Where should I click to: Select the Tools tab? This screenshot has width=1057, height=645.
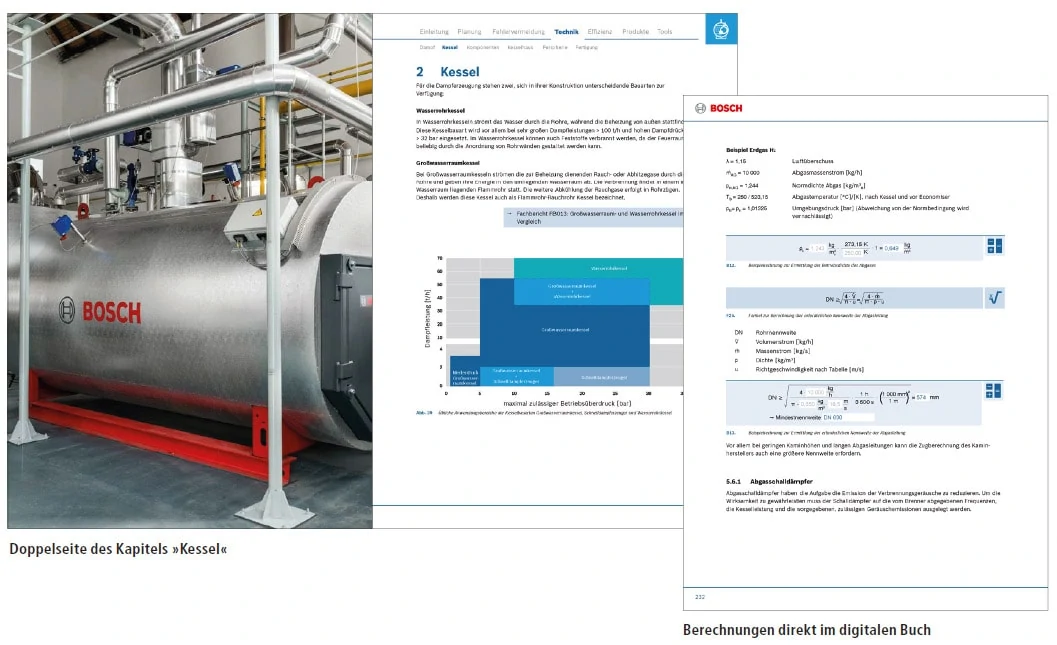click(665, 32)
